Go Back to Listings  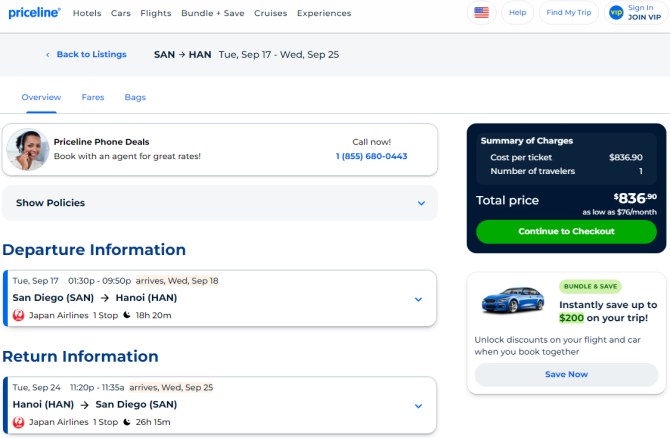click(x=91, y=55)
